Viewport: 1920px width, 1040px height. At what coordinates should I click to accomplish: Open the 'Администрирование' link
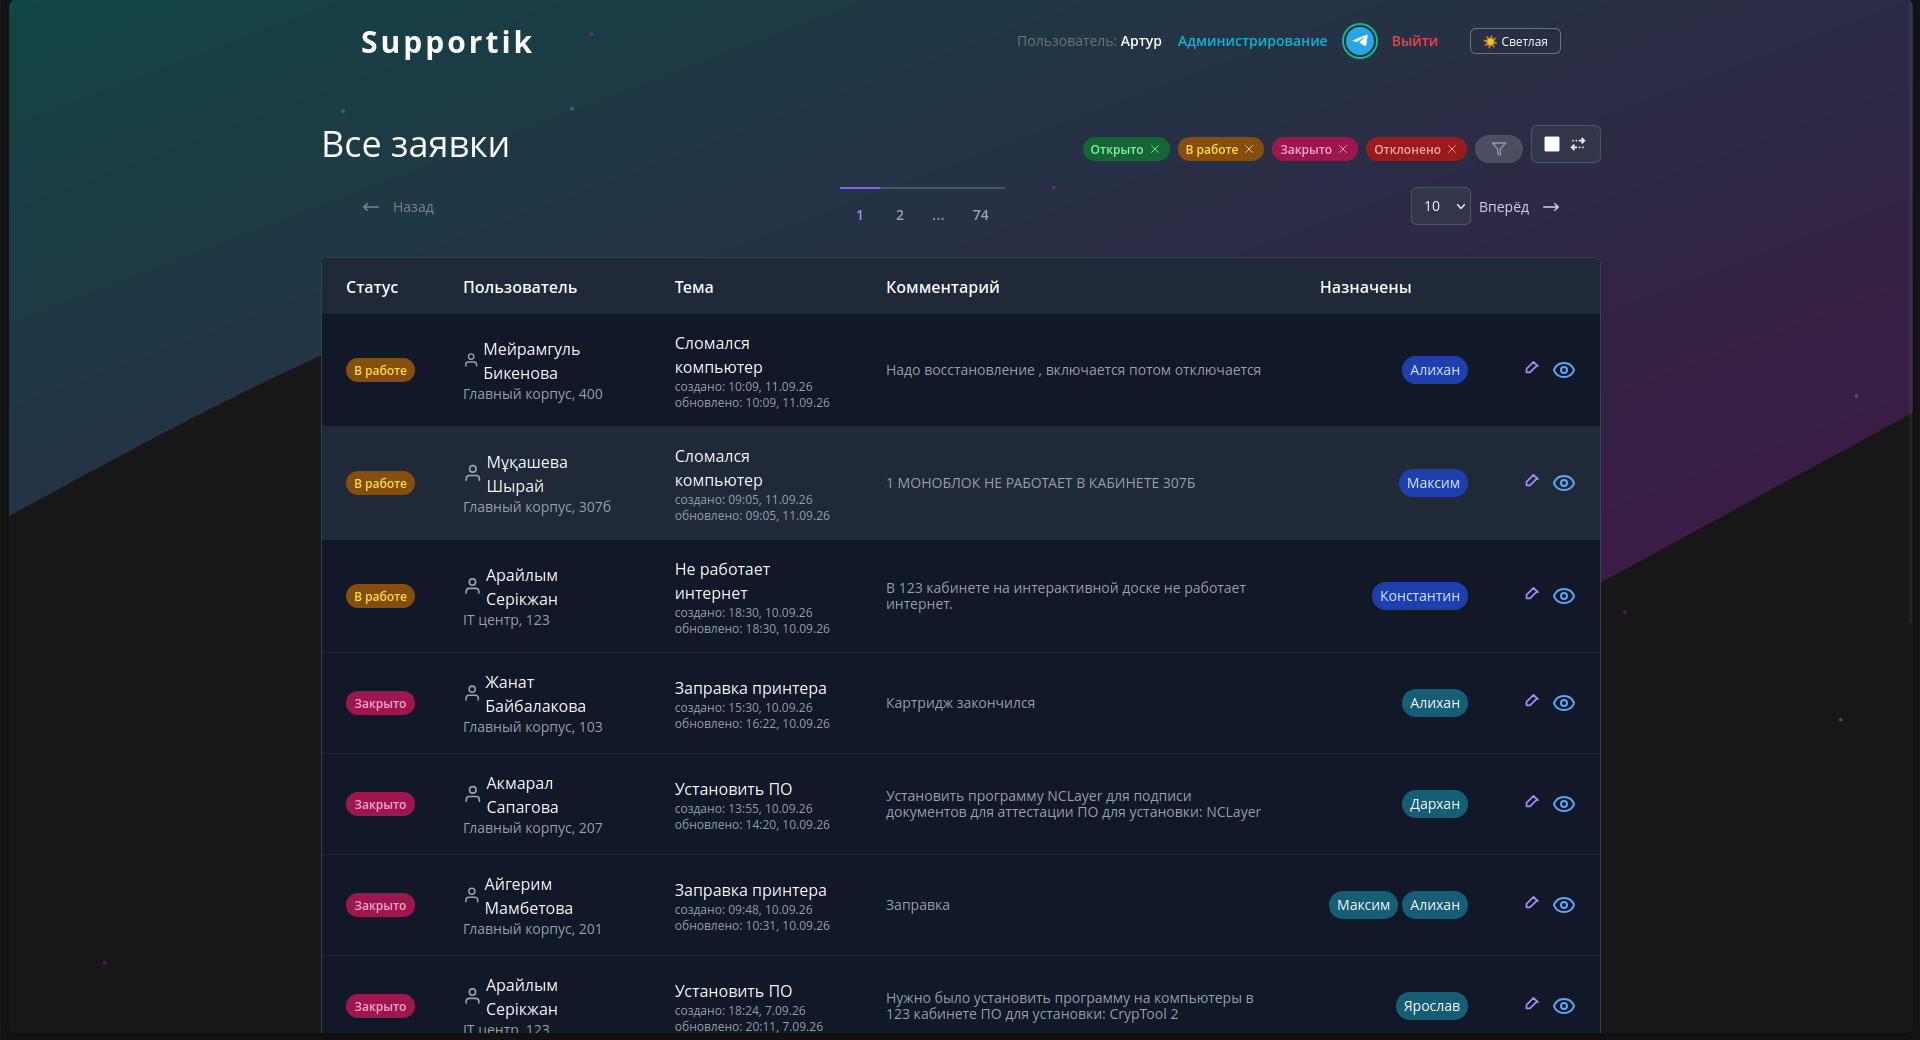(1252, 41)
